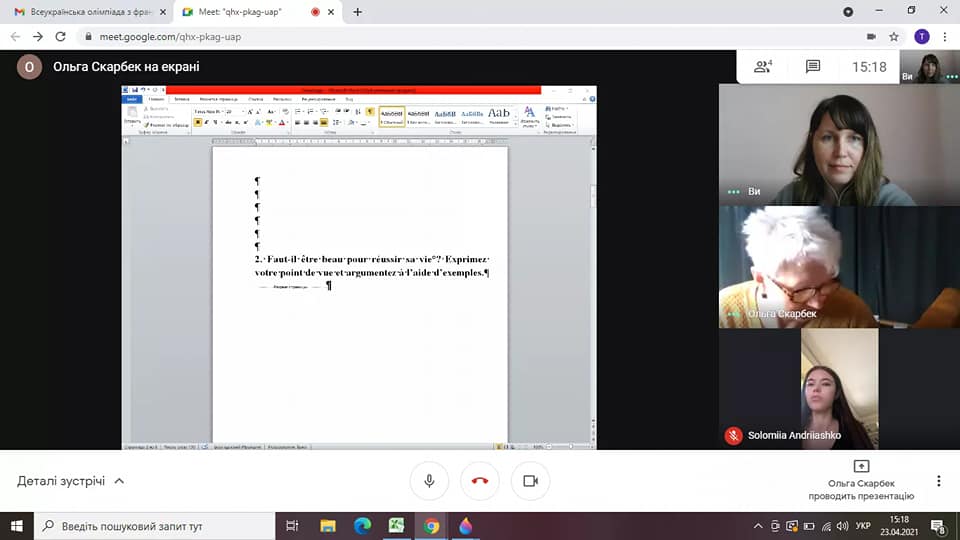
Task: Click the Windows Start button
Action: [x=17, y=526]
